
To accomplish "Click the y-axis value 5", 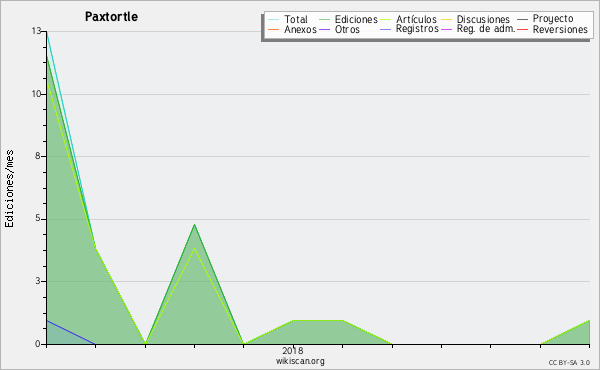I will (38, 218).
